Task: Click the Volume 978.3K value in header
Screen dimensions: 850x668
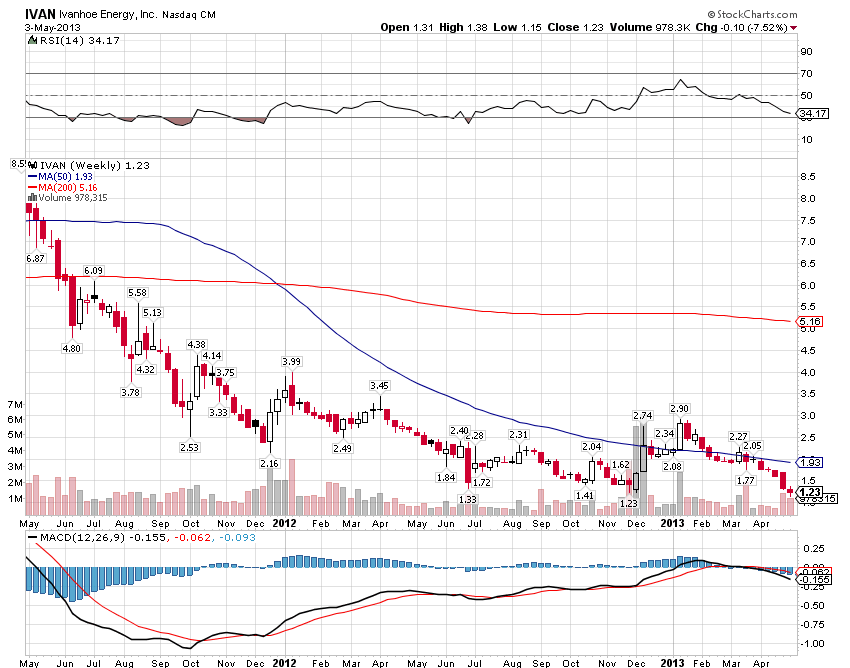Action: coord(649,28)
